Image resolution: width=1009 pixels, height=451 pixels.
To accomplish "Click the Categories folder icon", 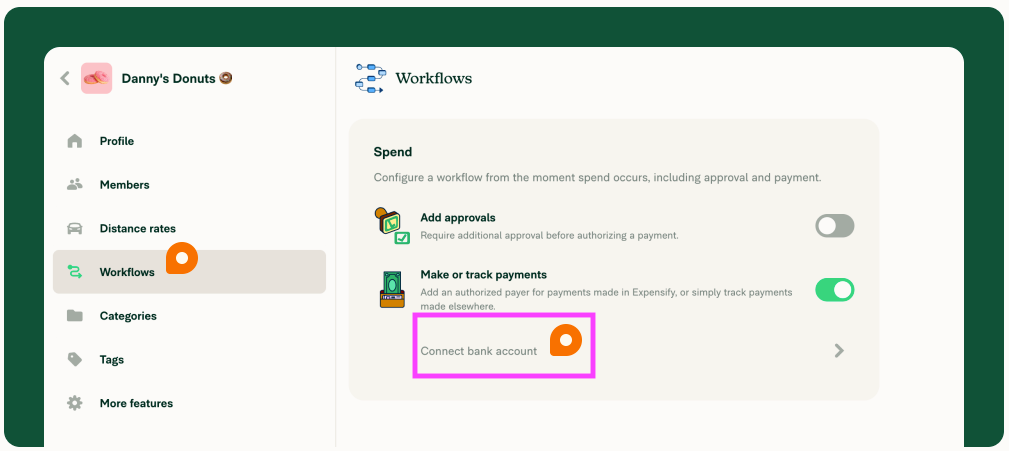I will coord(75,316).
